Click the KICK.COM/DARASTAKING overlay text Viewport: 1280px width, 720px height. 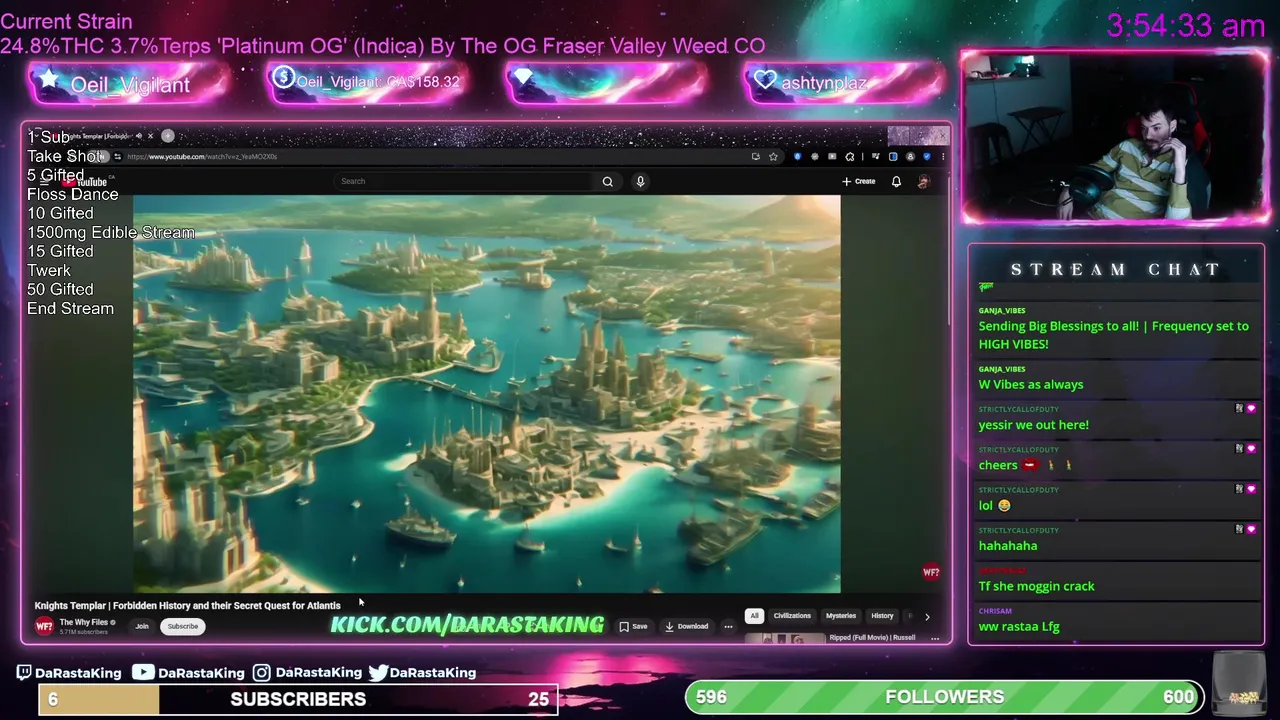click(x=467, y=625)
